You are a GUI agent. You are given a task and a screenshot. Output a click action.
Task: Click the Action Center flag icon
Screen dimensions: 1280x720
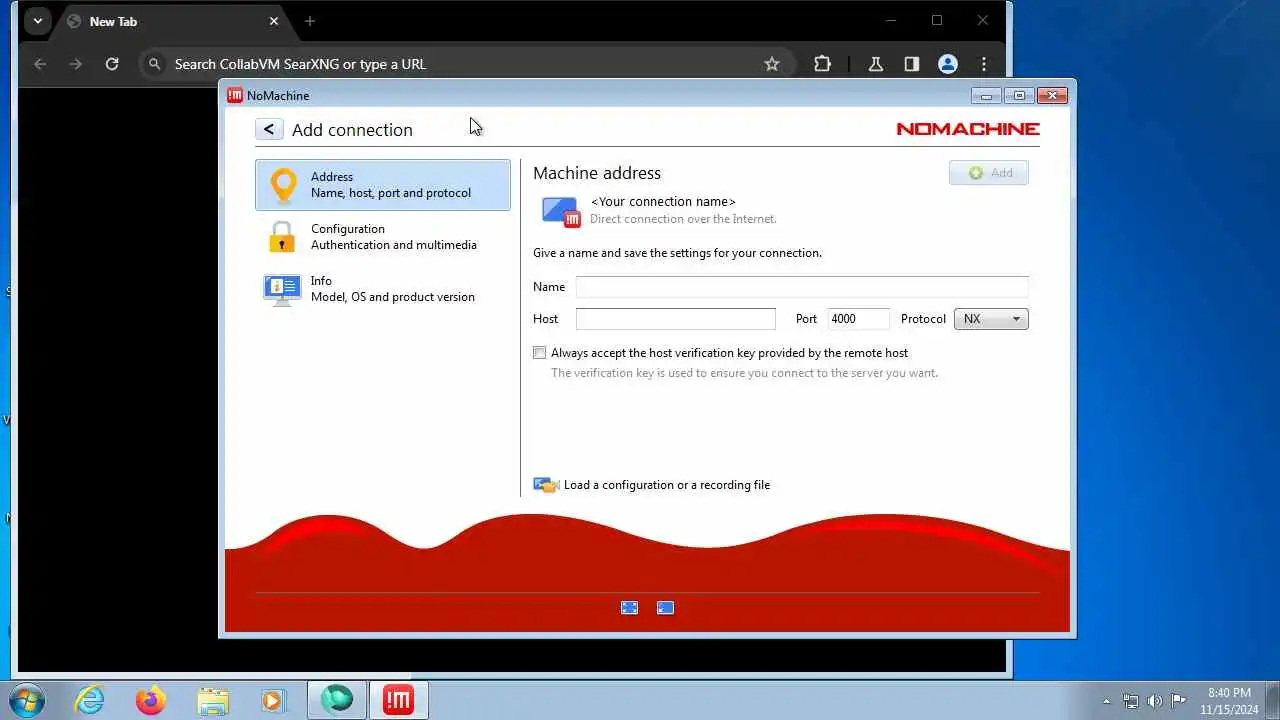(x=1178, y=701)
